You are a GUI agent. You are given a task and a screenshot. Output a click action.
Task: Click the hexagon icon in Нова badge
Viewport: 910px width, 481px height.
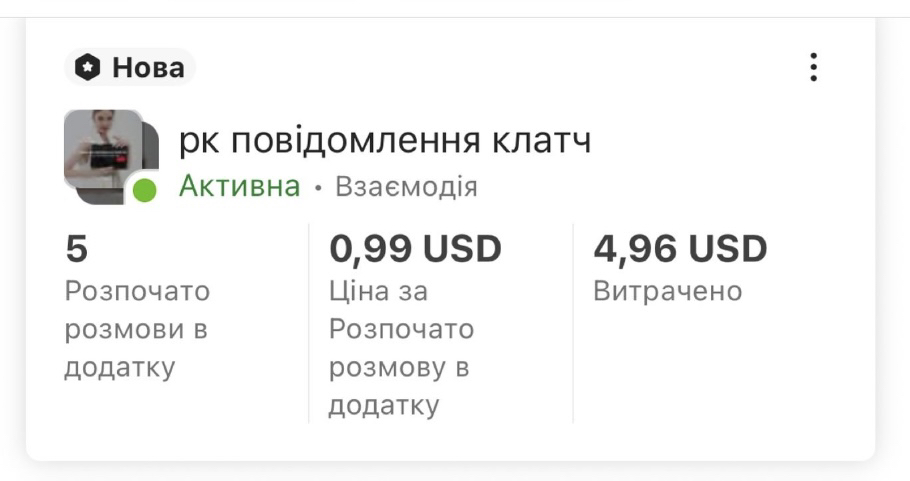89,68
